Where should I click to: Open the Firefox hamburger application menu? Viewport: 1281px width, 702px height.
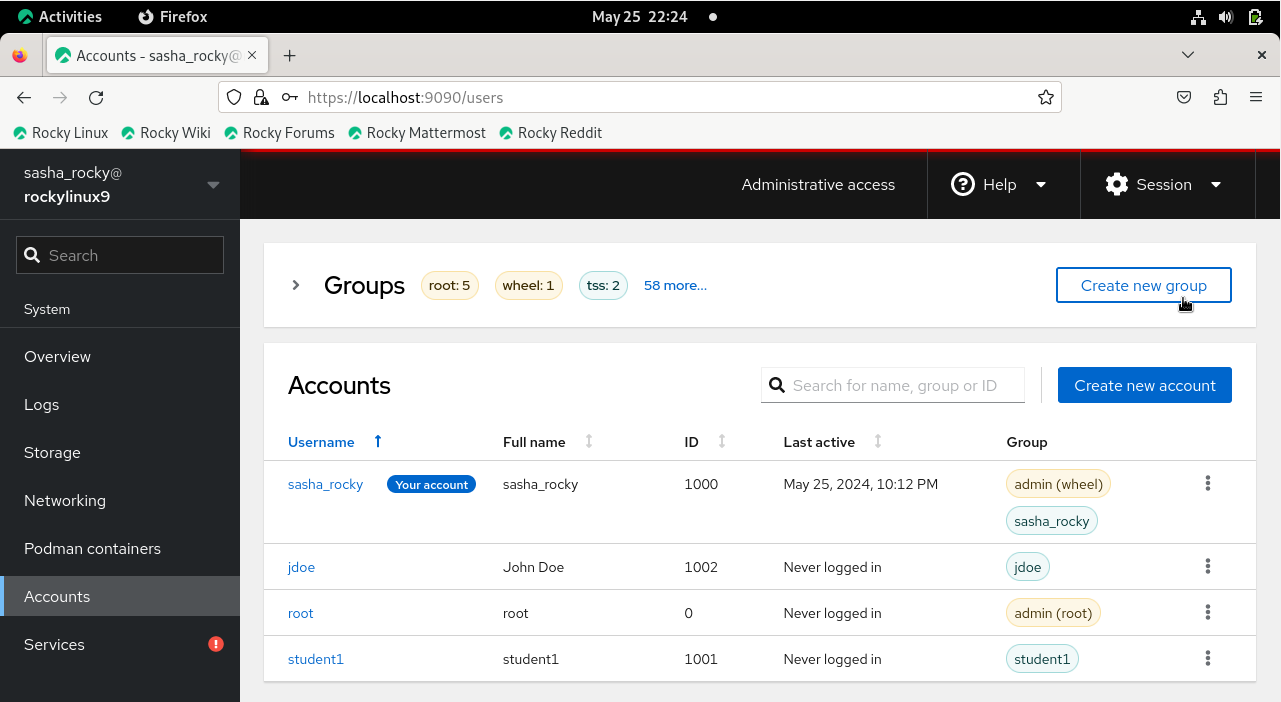click(x=1256, y=97)
